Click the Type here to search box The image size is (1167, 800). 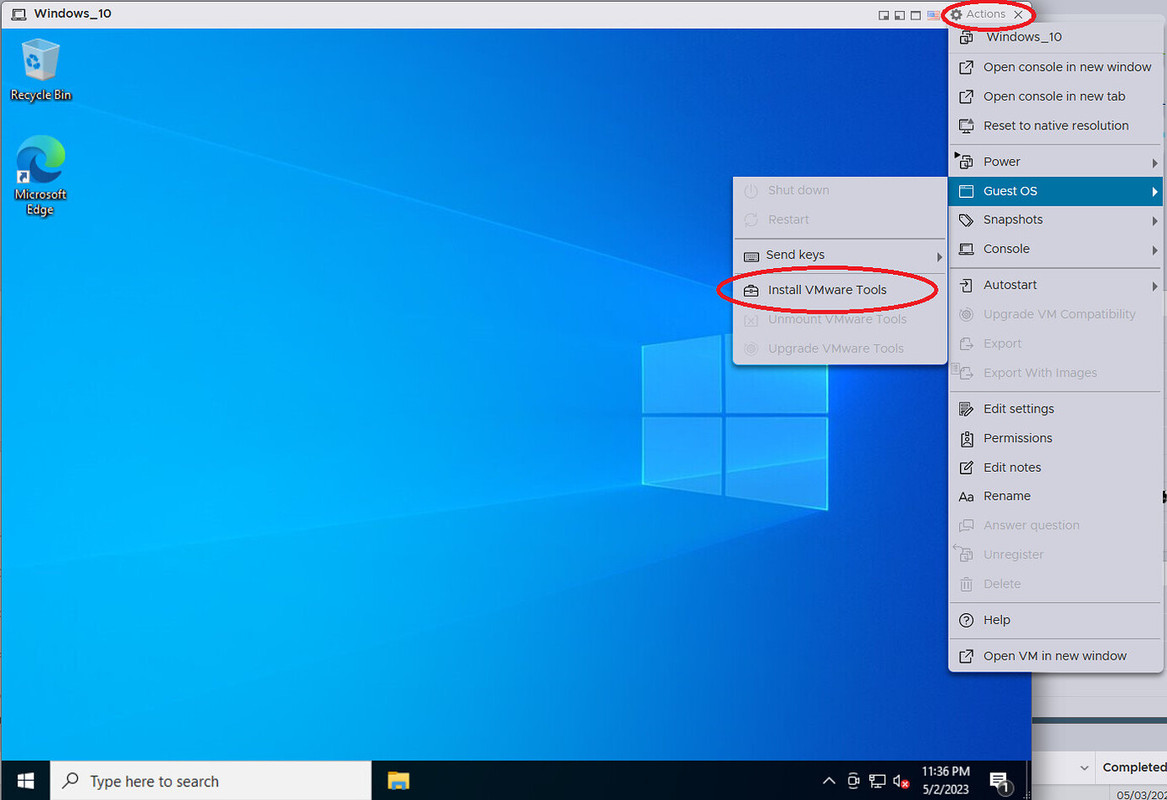(211, 781)
